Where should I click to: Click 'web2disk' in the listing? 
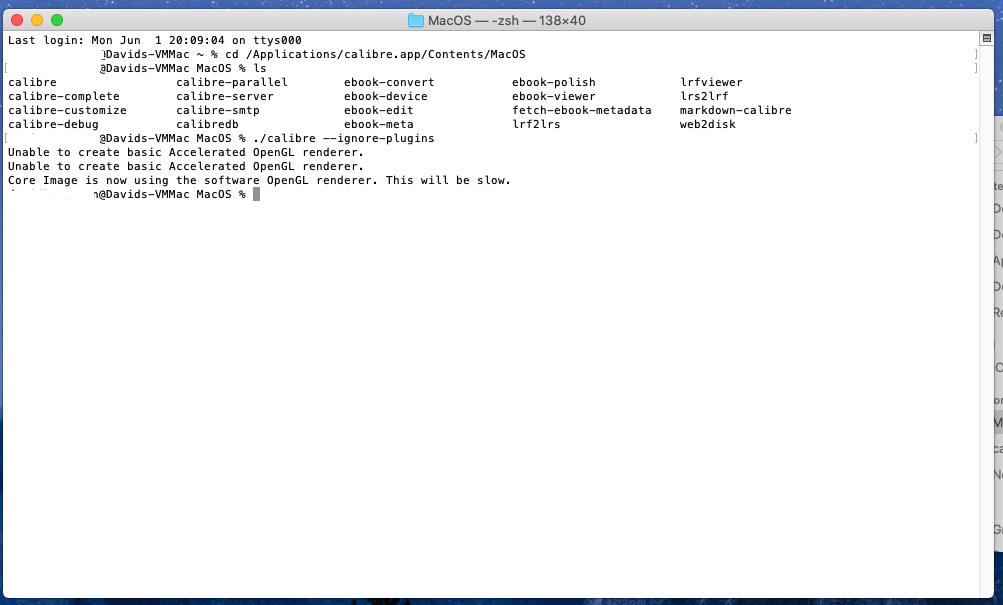point(707,125)
